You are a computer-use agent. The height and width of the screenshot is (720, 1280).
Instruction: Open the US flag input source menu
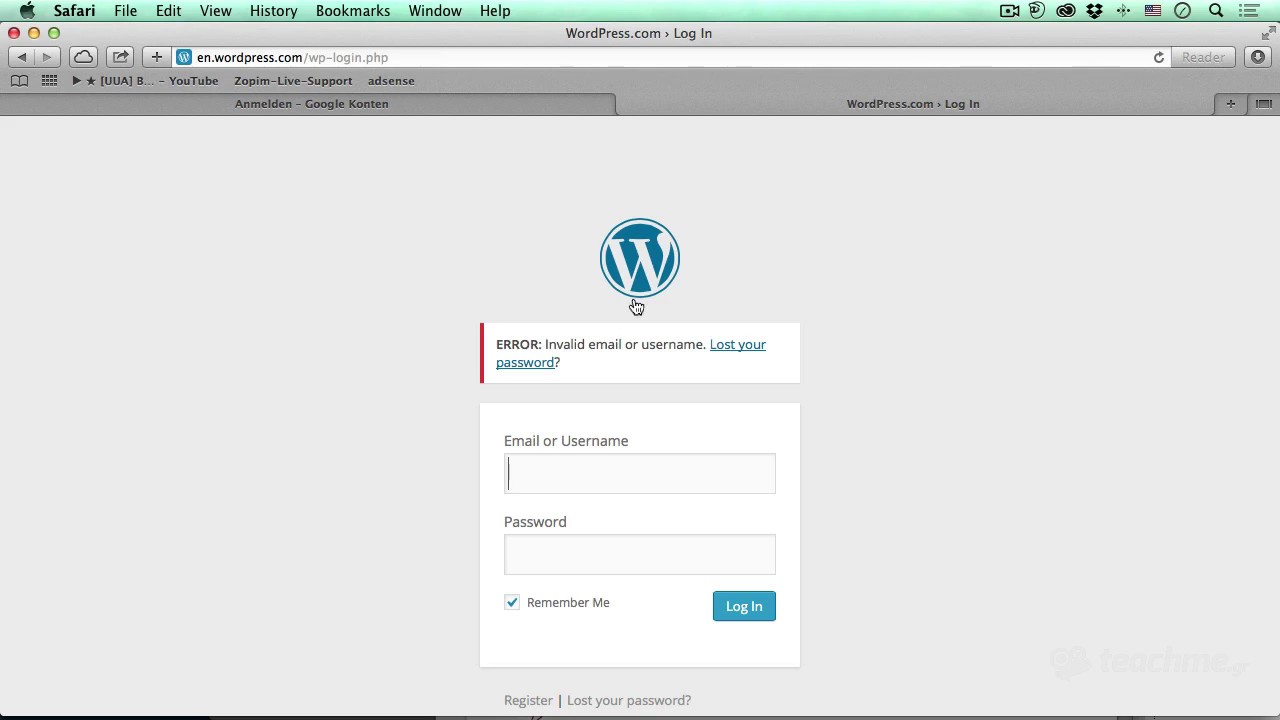[x=1153, y=11]
